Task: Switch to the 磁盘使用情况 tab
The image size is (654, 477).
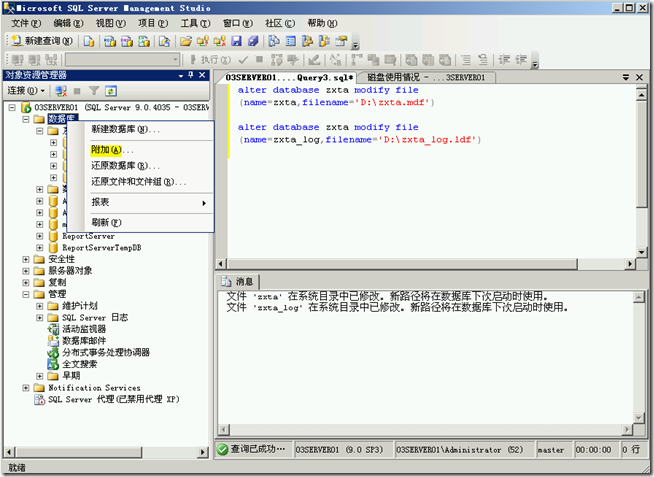Action: click(x=426, y=77)
